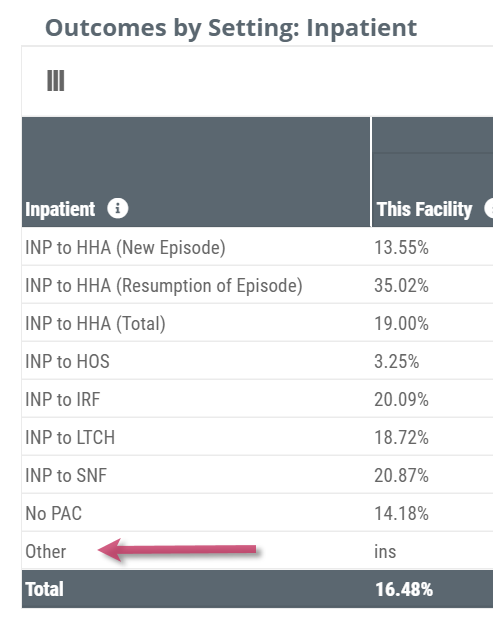This screenshot has height=624, width=493.
Task: Select the This Facility column header
Action: pyautogui.click(x=425, y=209)
